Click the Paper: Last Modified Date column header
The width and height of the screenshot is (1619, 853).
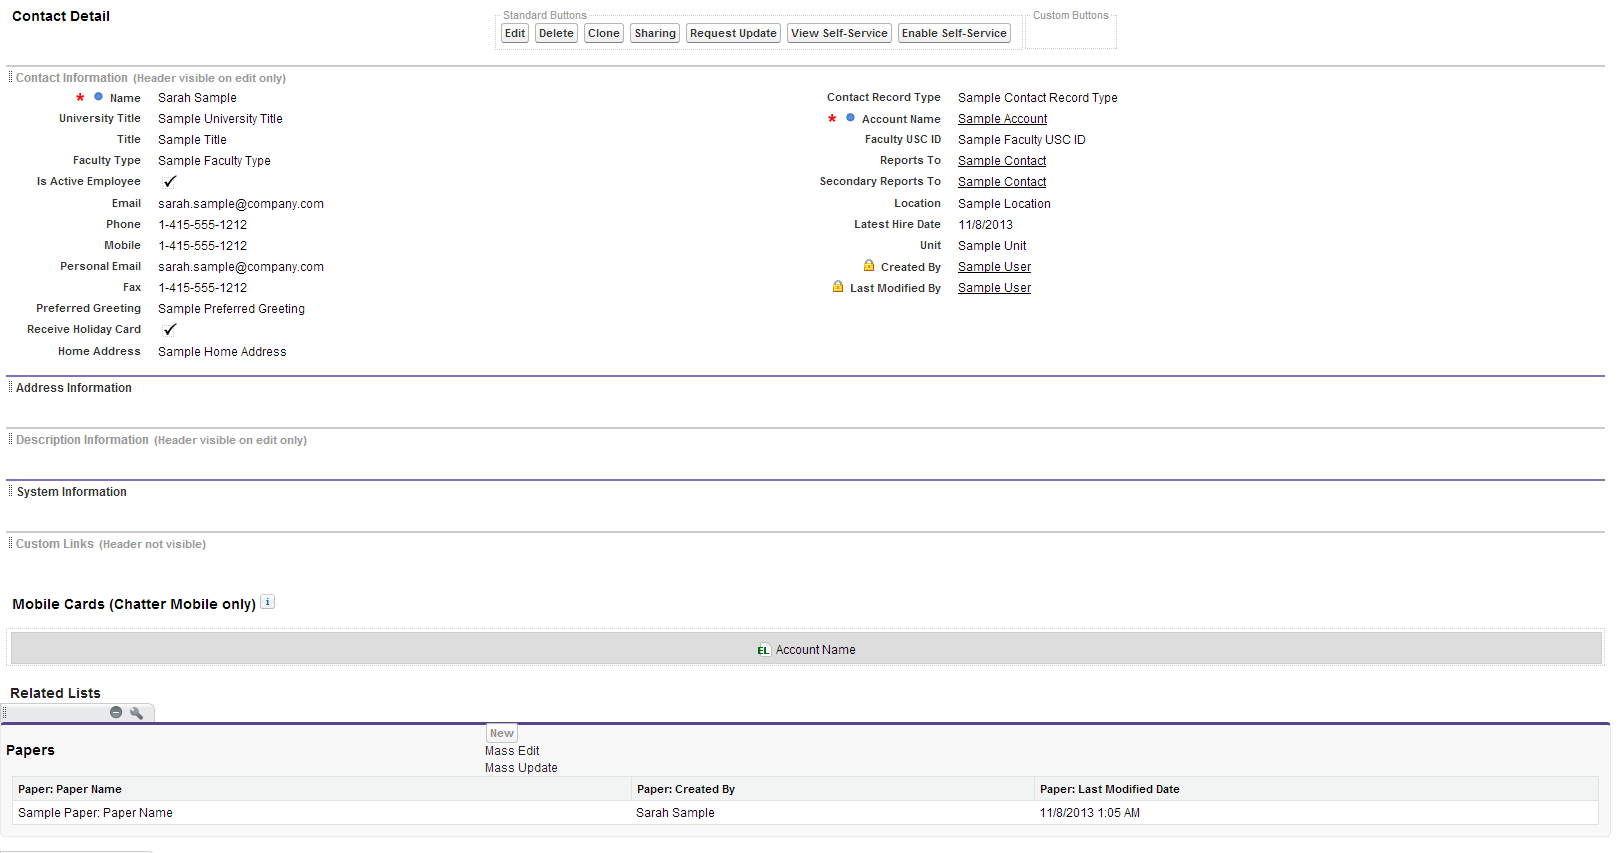click(x=1316, y=789)
